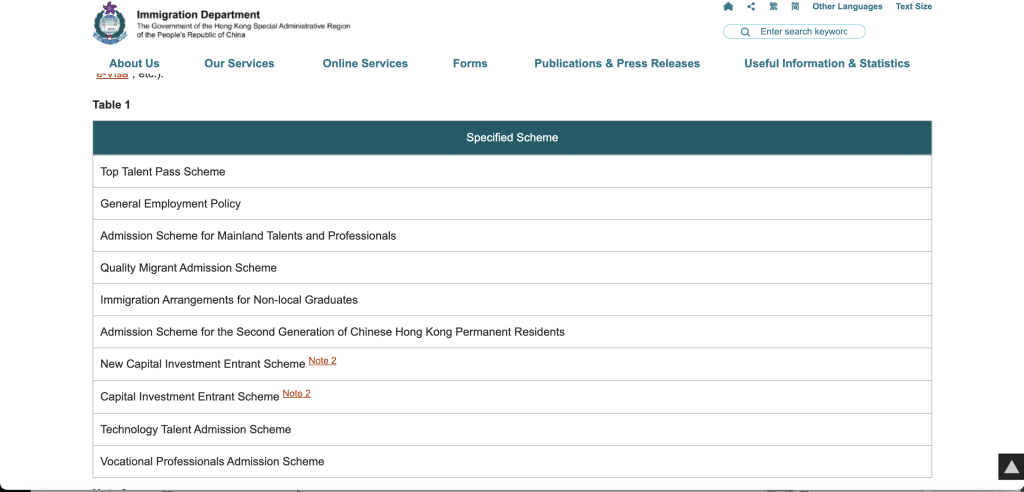Click the e-Visa link above Table 1

pyautogui.click(x=112, y=77)
